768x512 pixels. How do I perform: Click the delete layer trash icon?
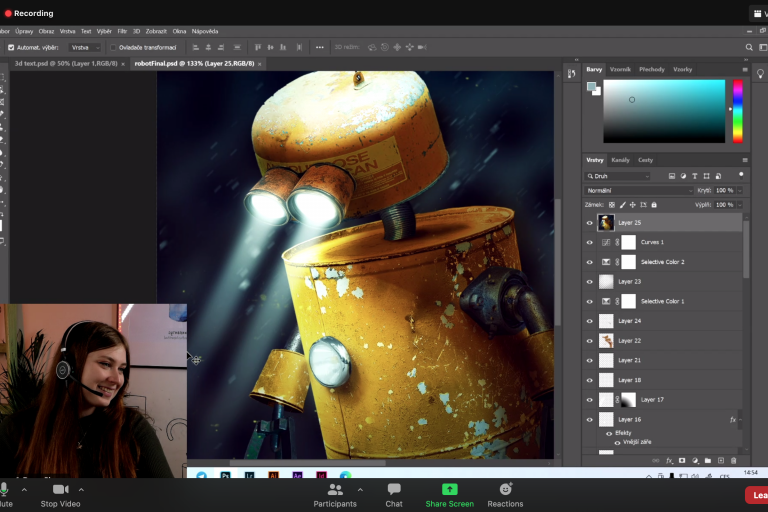click(x=733, y=460)
